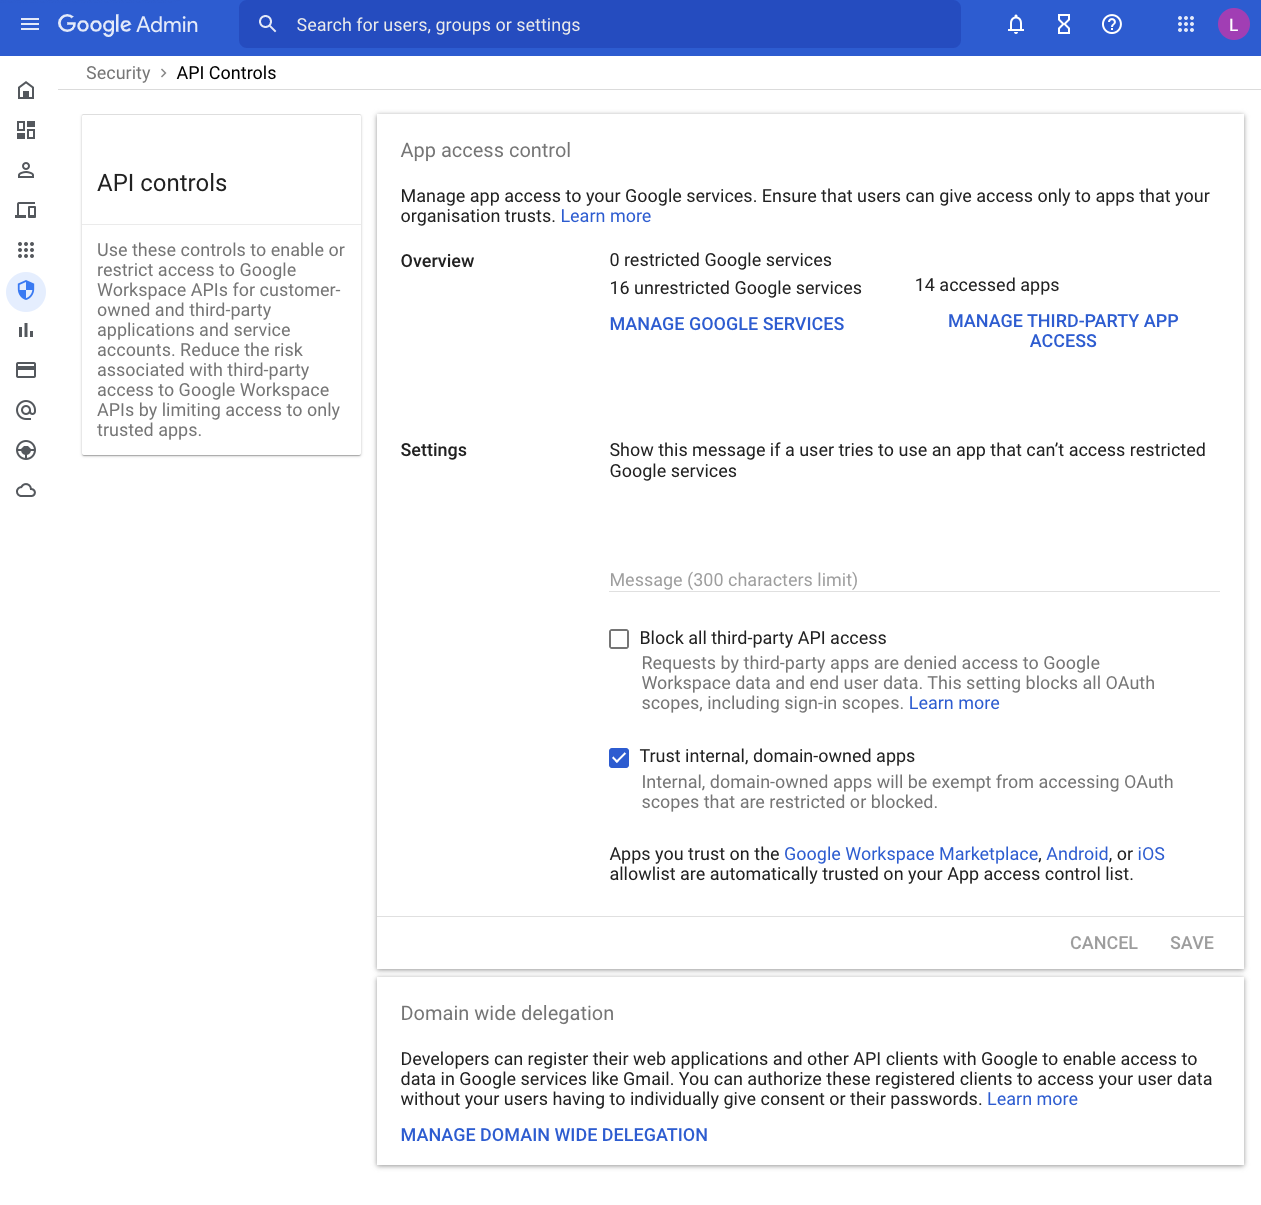Open Manage Domain Wide Delegation
This screenshot has height=1205, width=1261.
pyautogui.click(x=554, y=1135)
